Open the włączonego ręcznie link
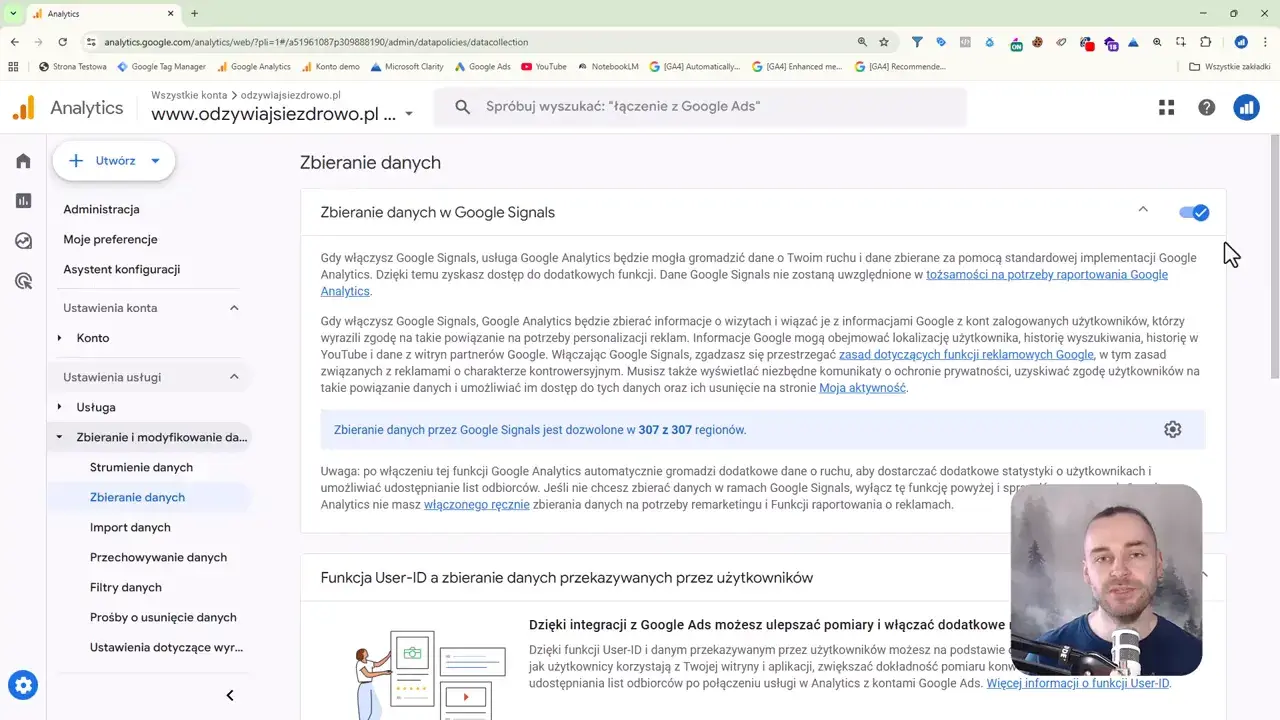The width and height of the screenshot is (1280, 720). click(476, 504)
